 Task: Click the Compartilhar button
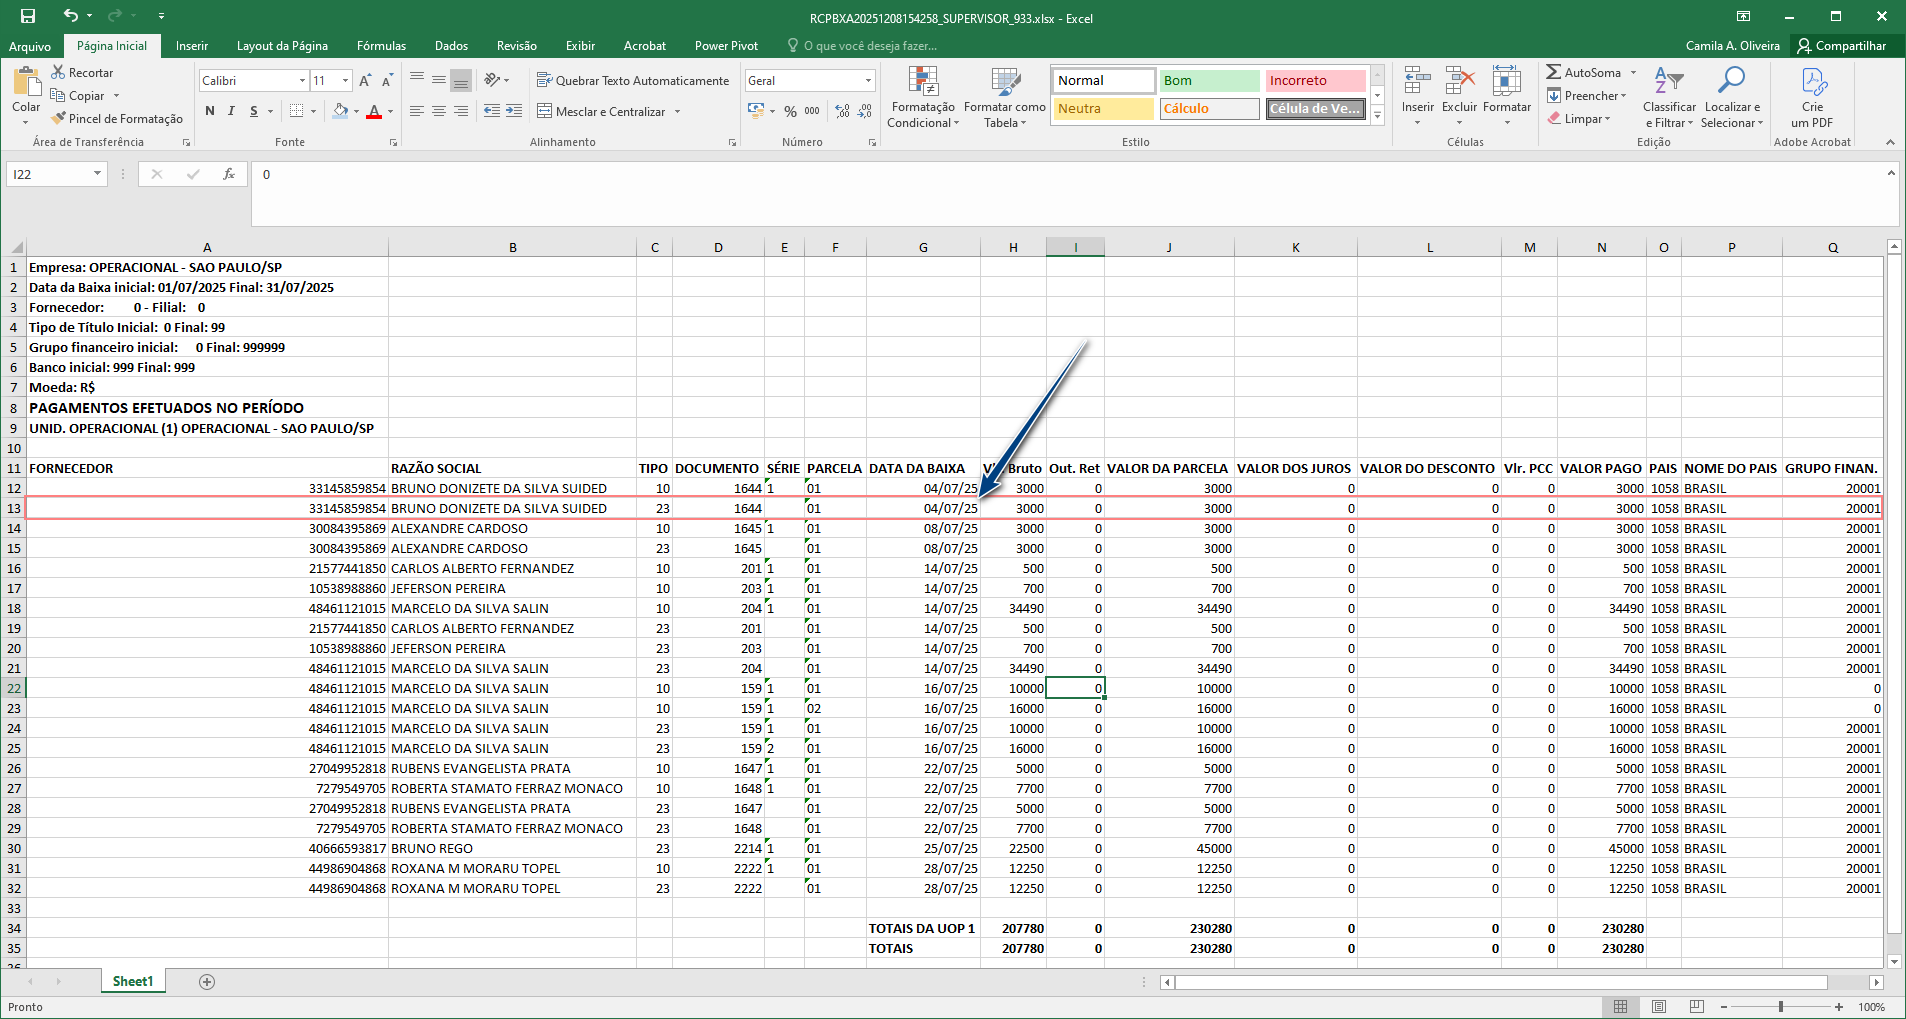pyautogui.click(x=1841, y=46)
